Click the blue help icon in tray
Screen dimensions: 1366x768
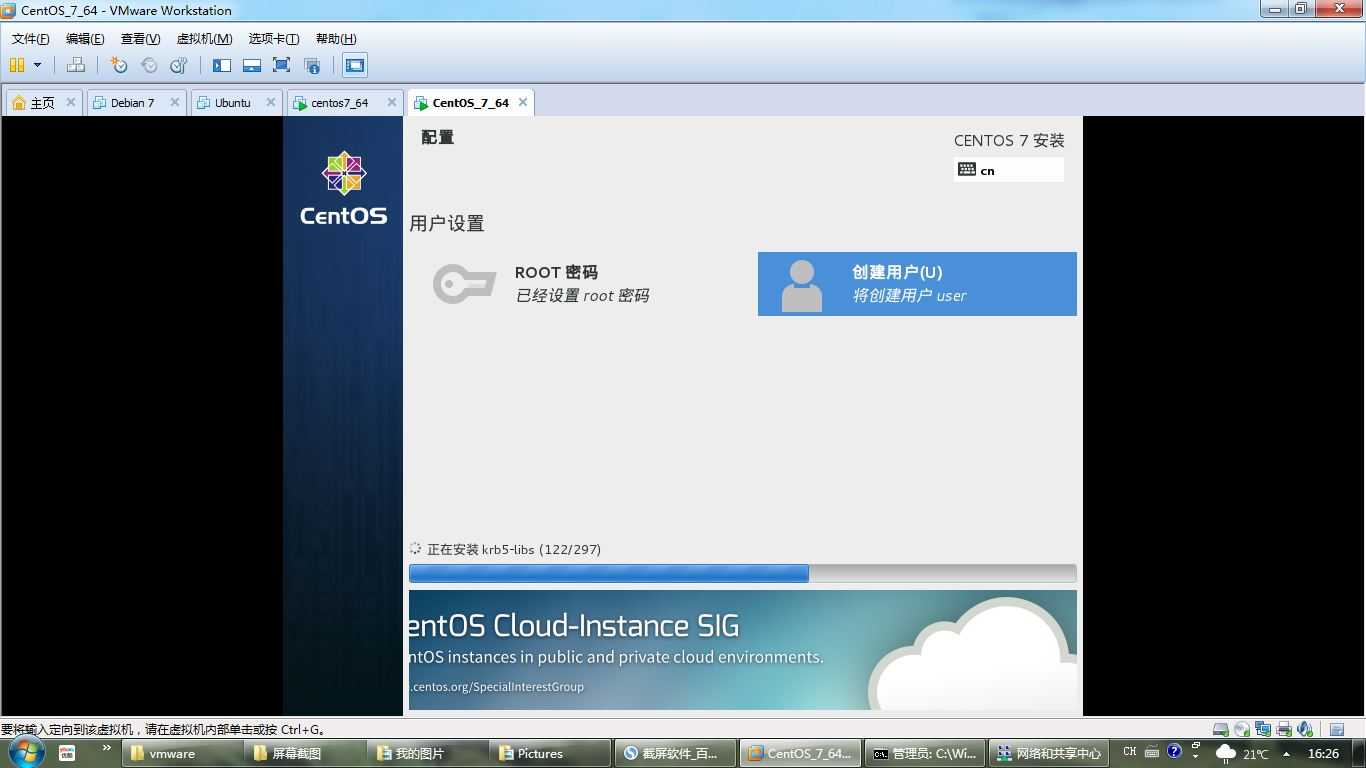[1174, 751]
